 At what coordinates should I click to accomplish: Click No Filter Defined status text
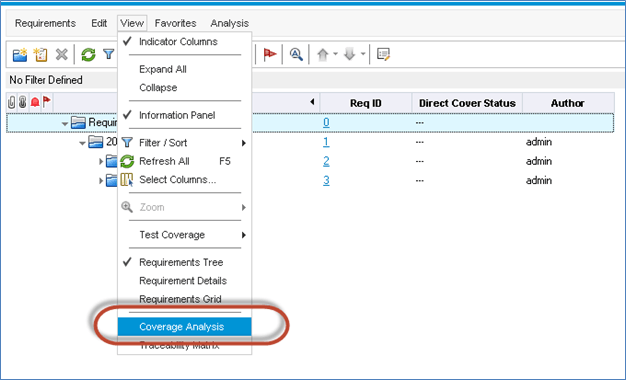pyautogui.click(x=46, y=80)
